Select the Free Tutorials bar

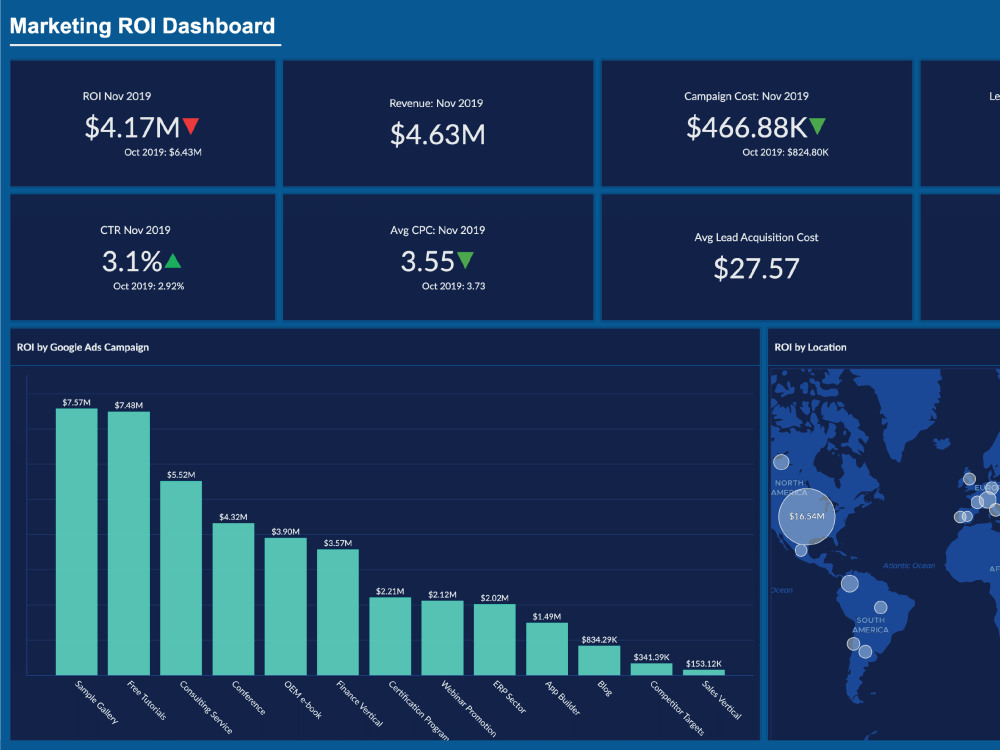[131, 545]
